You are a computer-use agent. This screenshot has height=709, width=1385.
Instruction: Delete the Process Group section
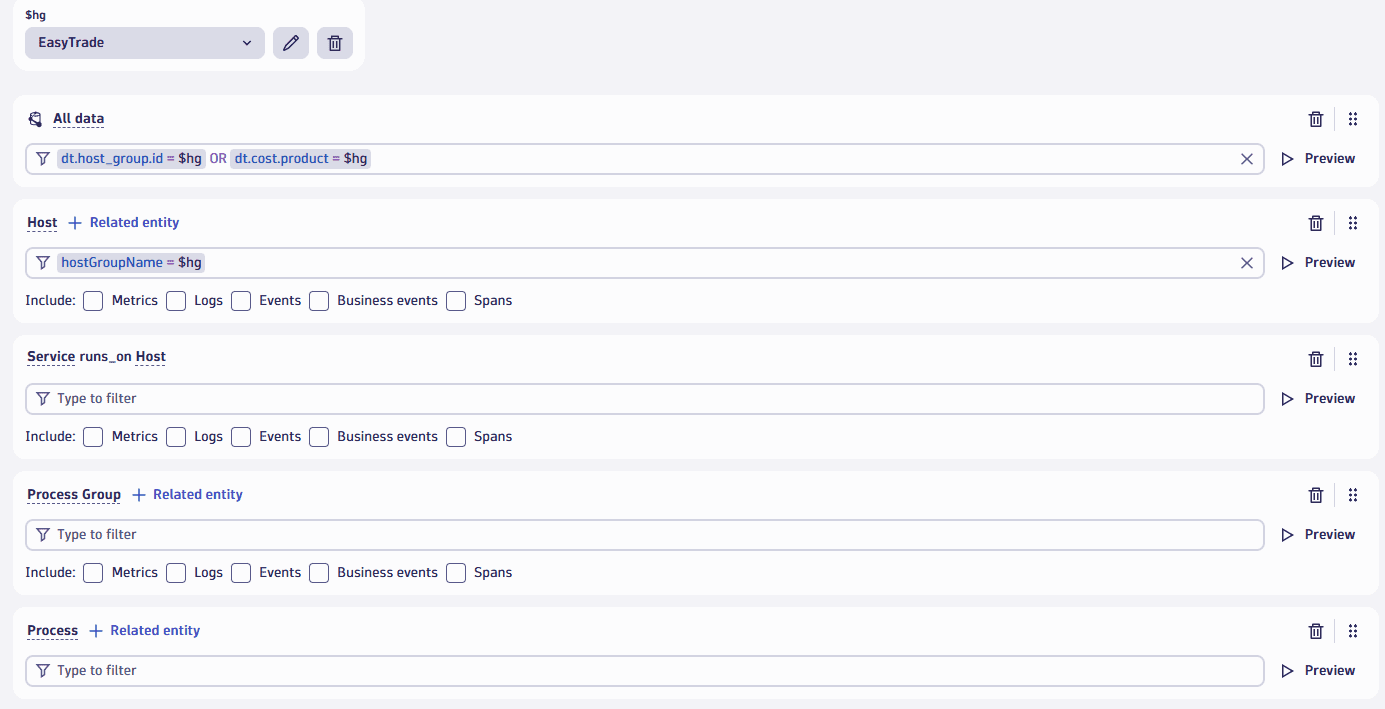(1316, 495)
